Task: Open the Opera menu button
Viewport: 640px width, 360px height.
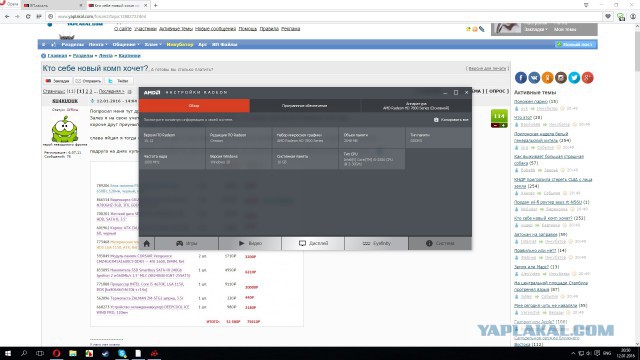Action: point(9,4)
